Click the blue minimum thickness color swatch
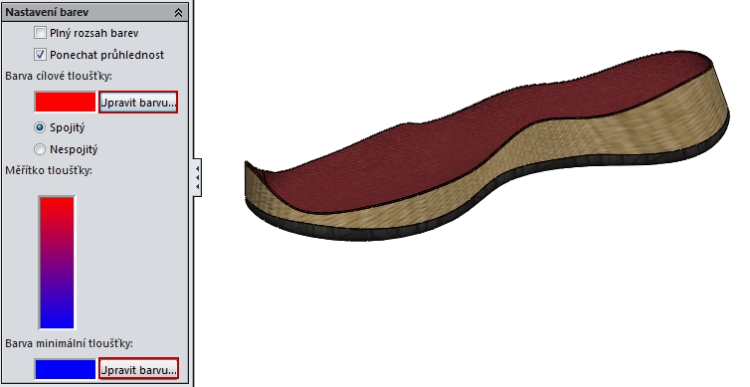 66,369
